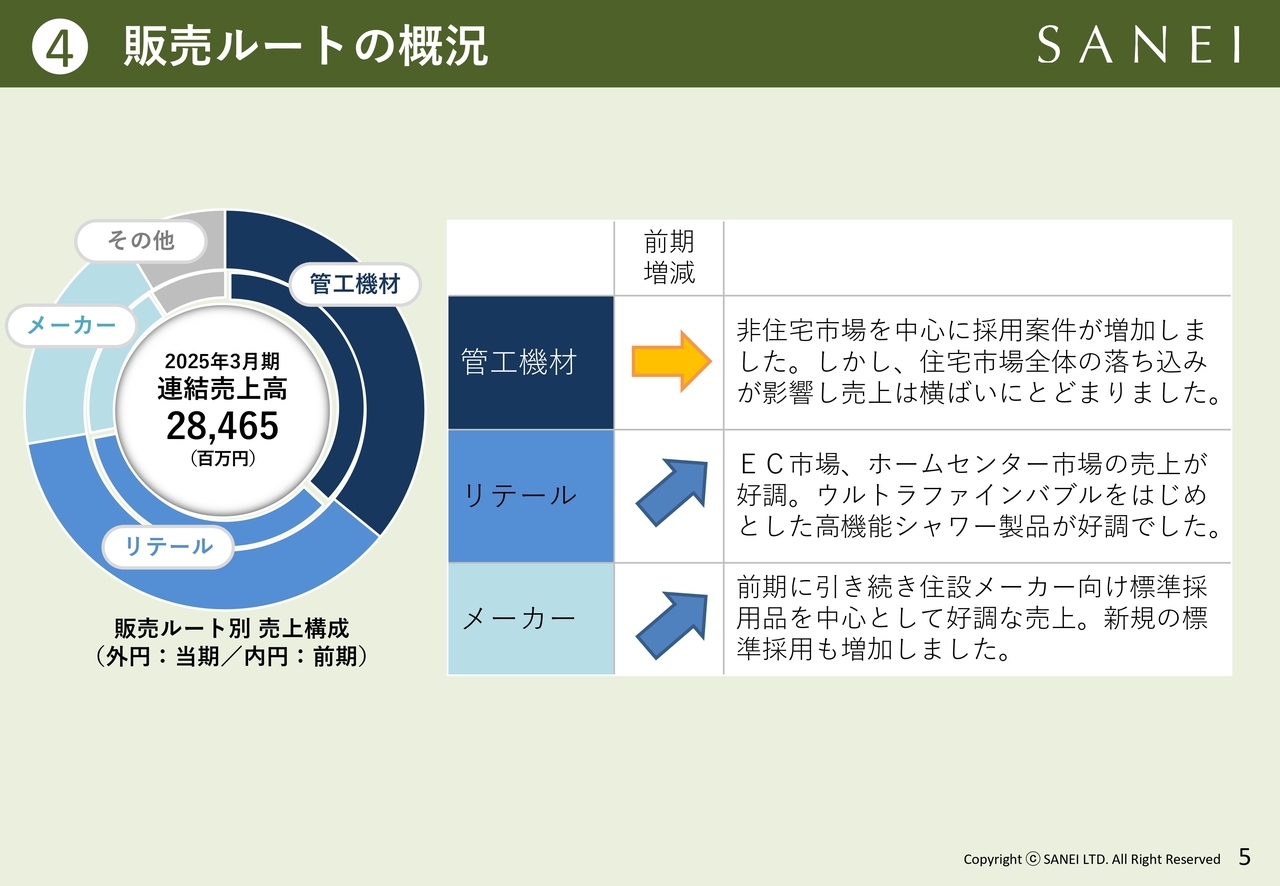This screenshot has height=886, width=1280.
Task: Click the その他 chart label
Action: (x=140, y=241)
